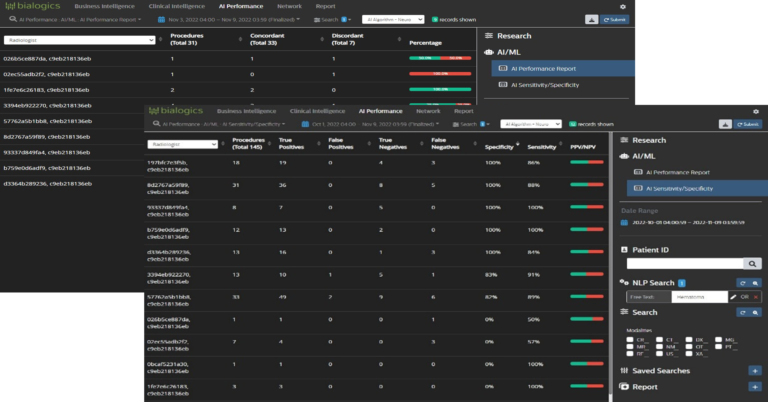Click the Search section magnifier icon

coord(755,312)
